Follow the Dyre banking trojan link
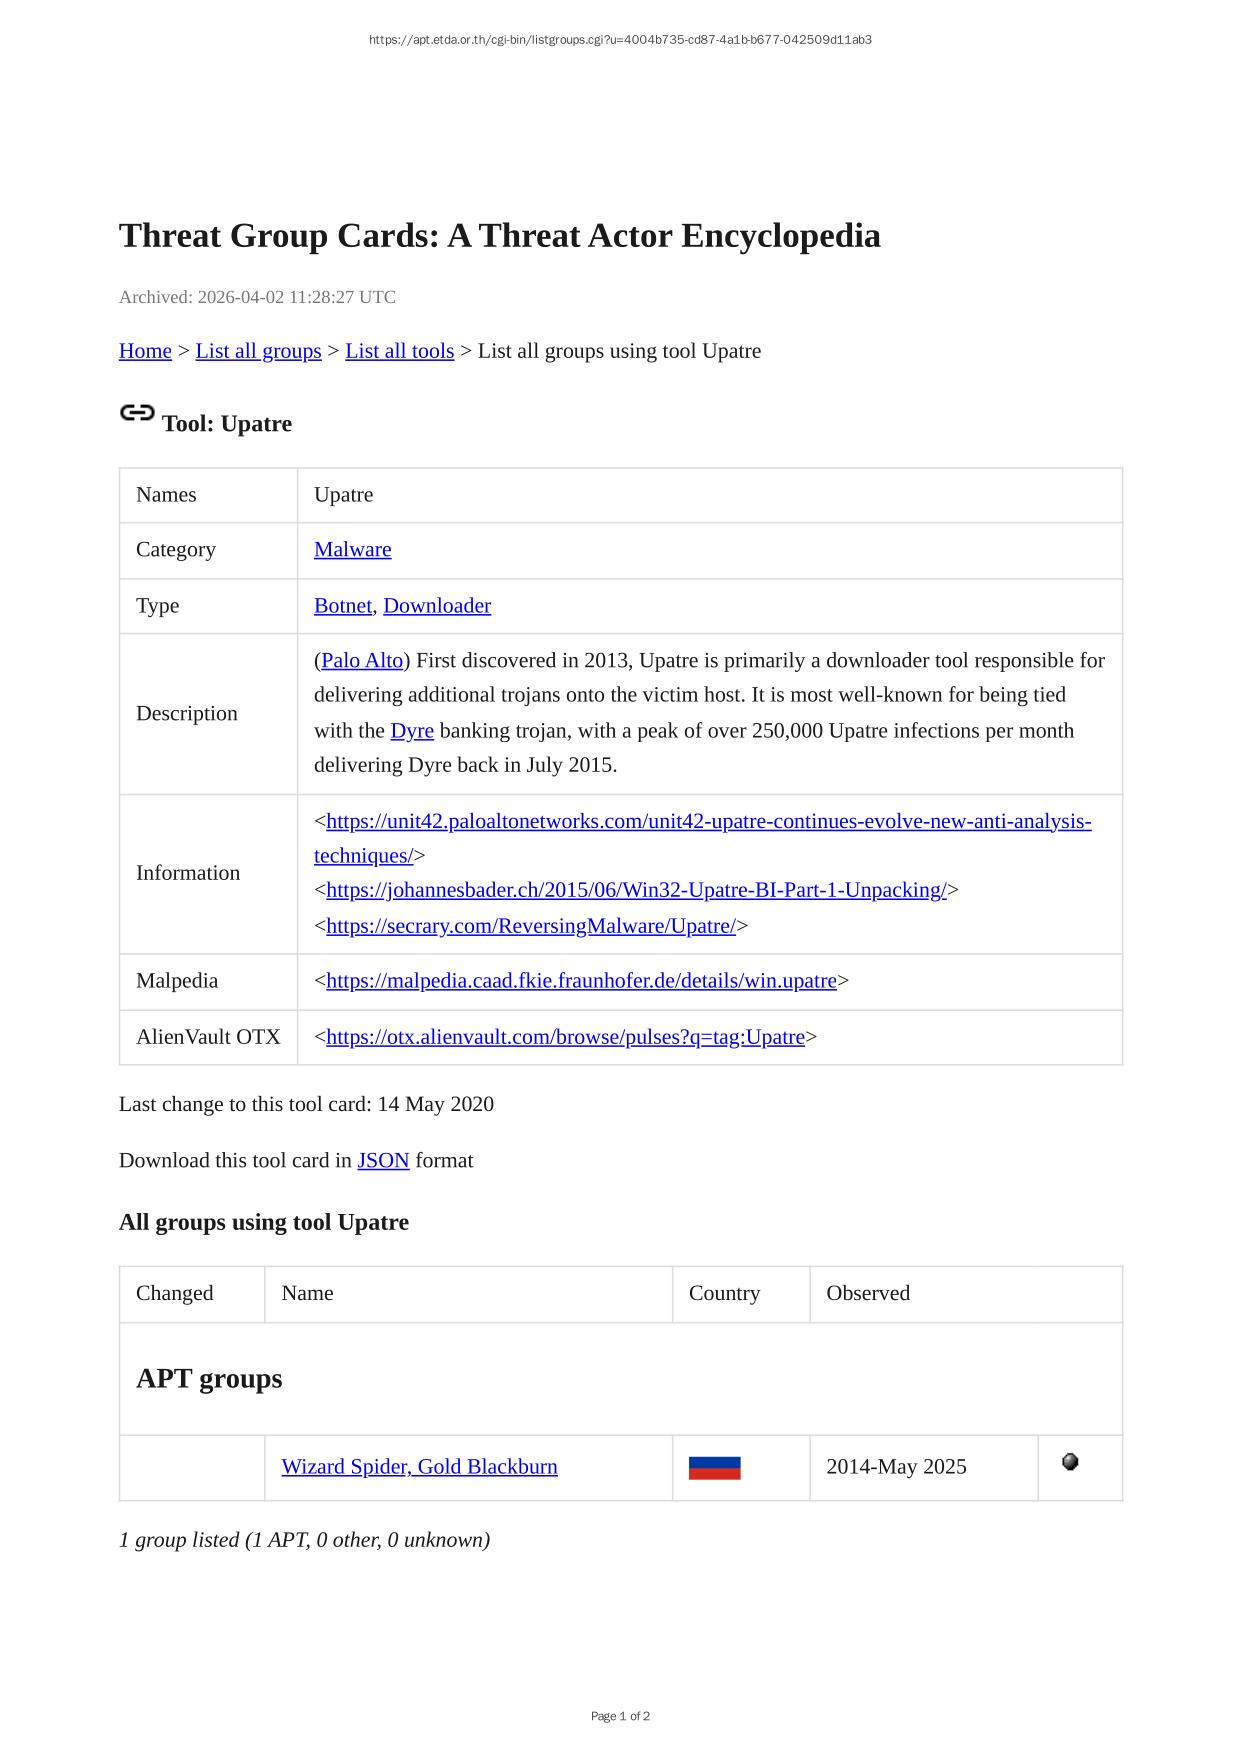The width and height of the screenshot is (1242, 1756). click(x=411, y=731)
